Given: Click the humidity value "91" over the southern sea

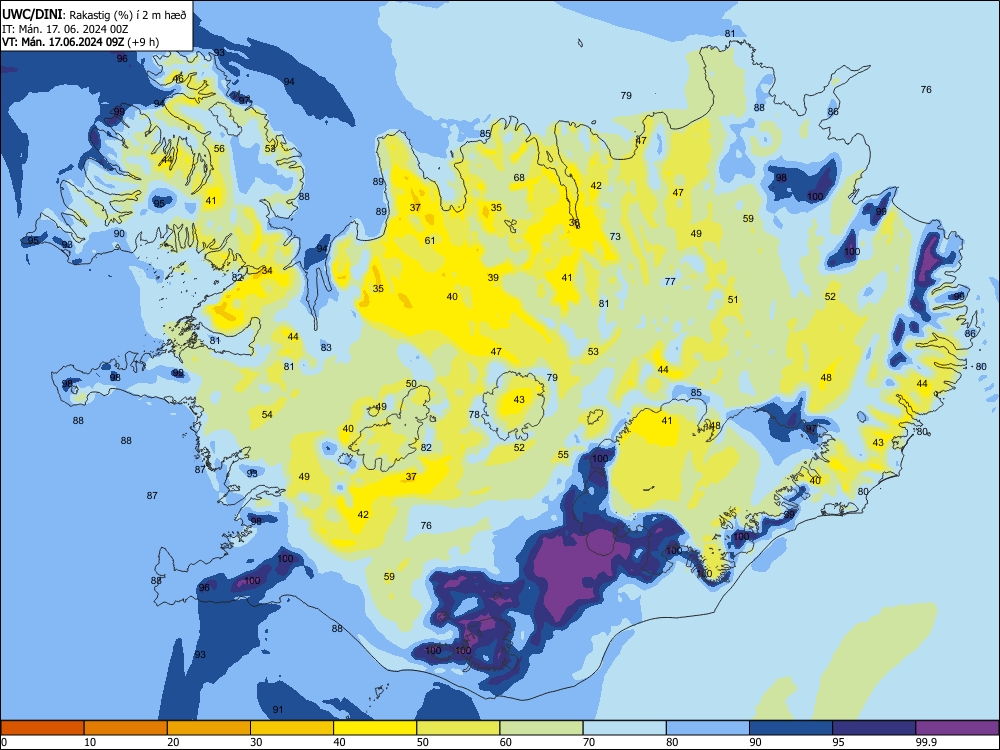Looking at the screenshot, I should pyautogui.click(x=278, y=709).
